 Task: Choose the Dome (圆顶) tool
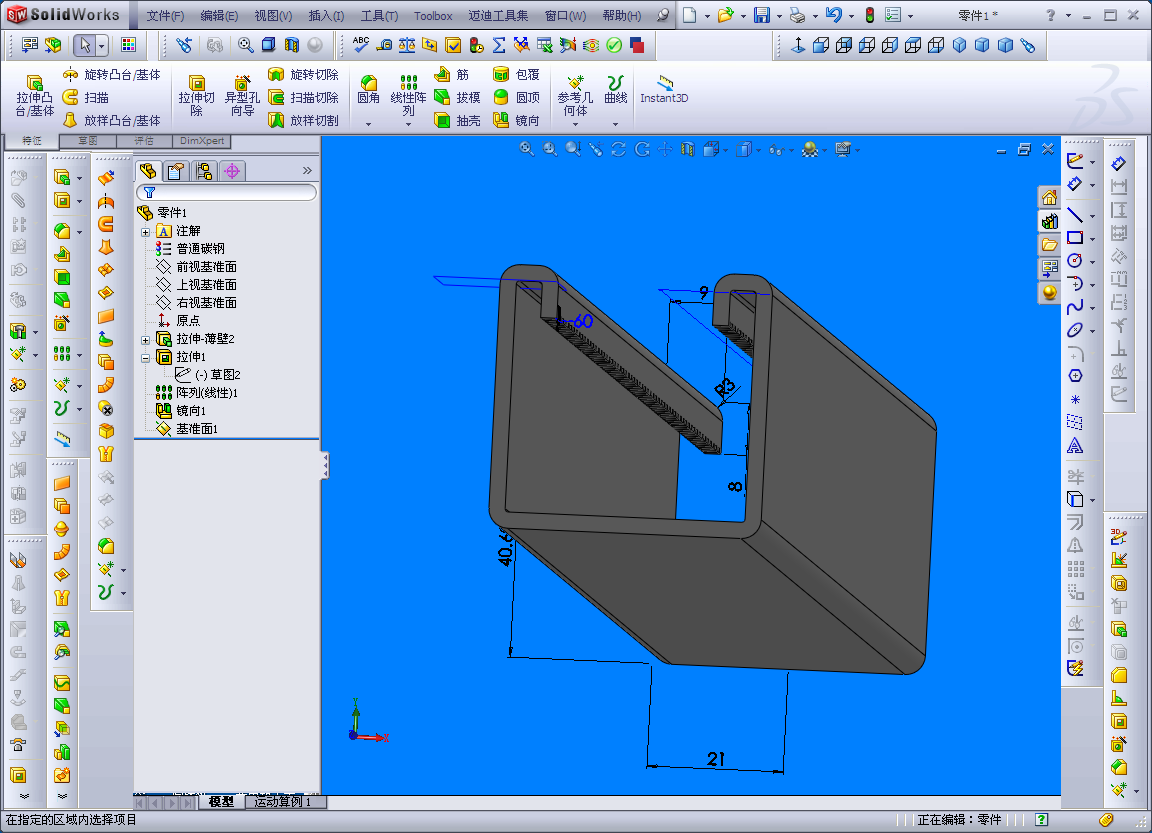point(516,97)
